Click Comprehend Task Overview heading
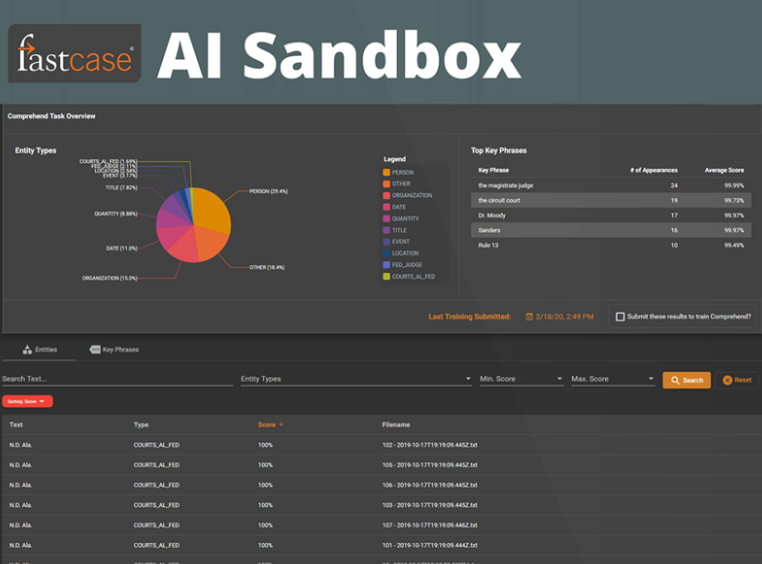This screenshot has width=762, height=564. [x=52, y=116]
